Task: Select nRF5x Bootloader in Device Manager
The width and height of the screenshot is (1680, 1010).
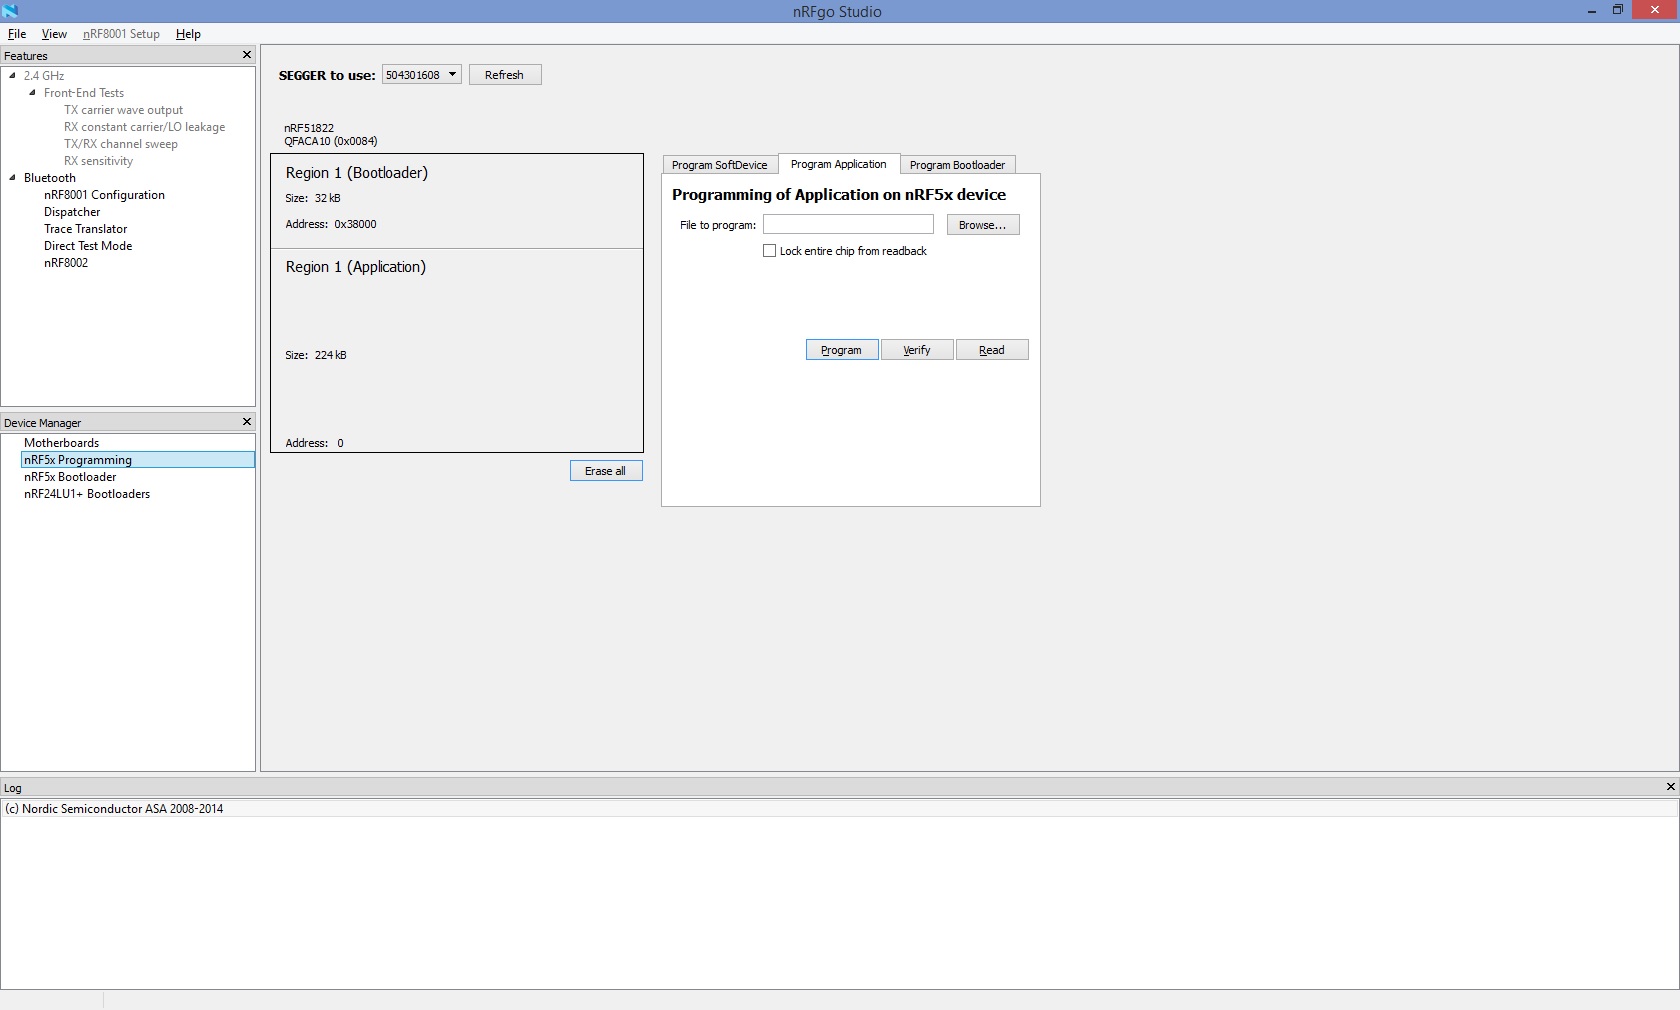Action: [70, 477]
